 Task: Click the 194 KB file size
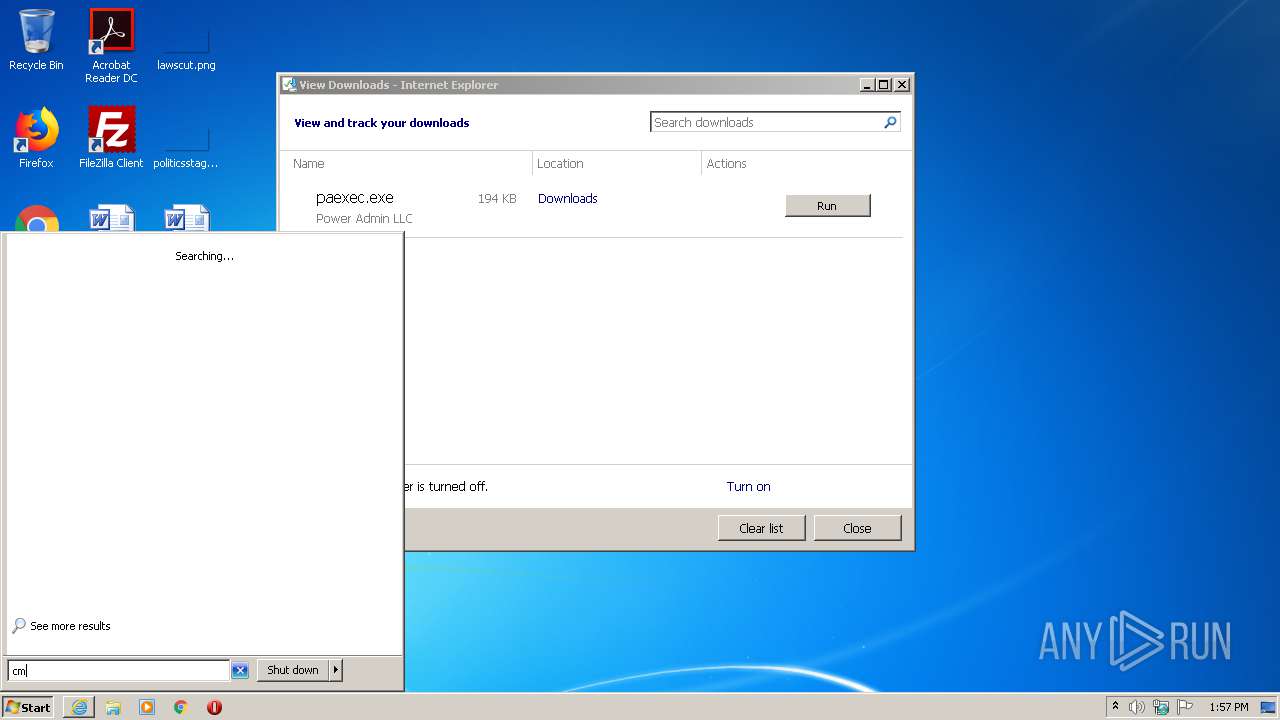pos(497,198)
